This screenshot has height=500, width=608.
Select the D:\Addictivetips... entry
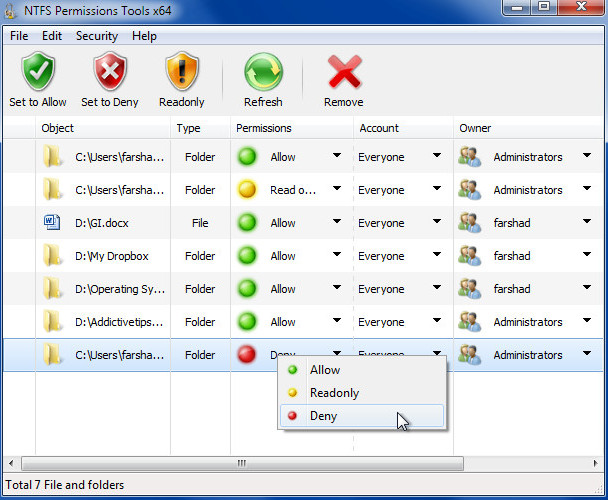119,322
